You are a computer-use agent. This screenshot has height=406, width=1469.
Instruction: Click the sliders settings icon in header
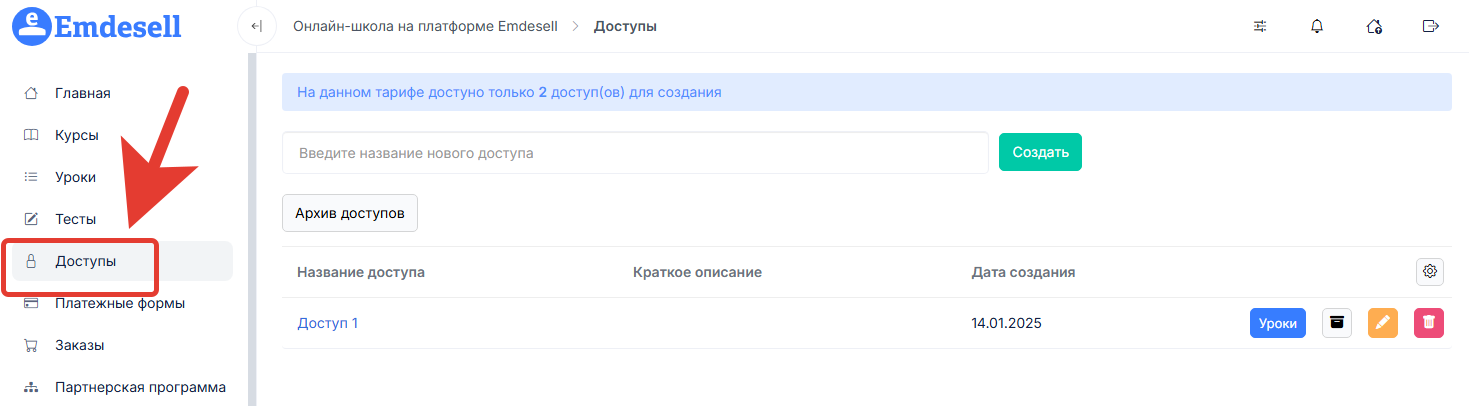coord(1260,26)
